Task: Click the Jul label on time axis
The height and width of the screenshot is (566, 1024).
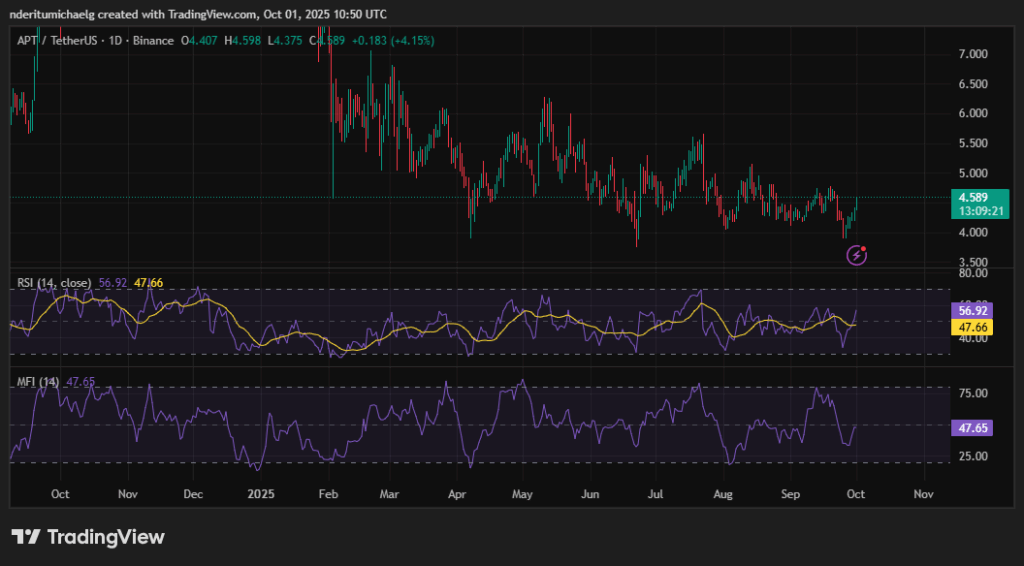Action: [x=657, y=494]
